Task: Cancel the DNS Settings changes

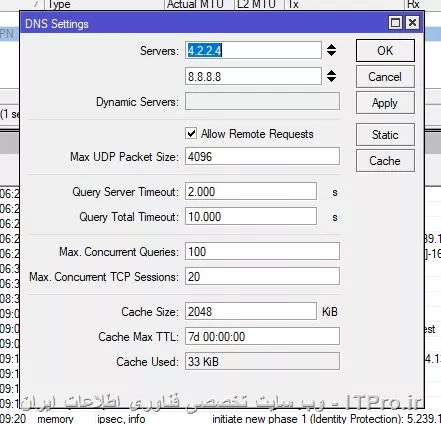Action: tap(385, 77)
